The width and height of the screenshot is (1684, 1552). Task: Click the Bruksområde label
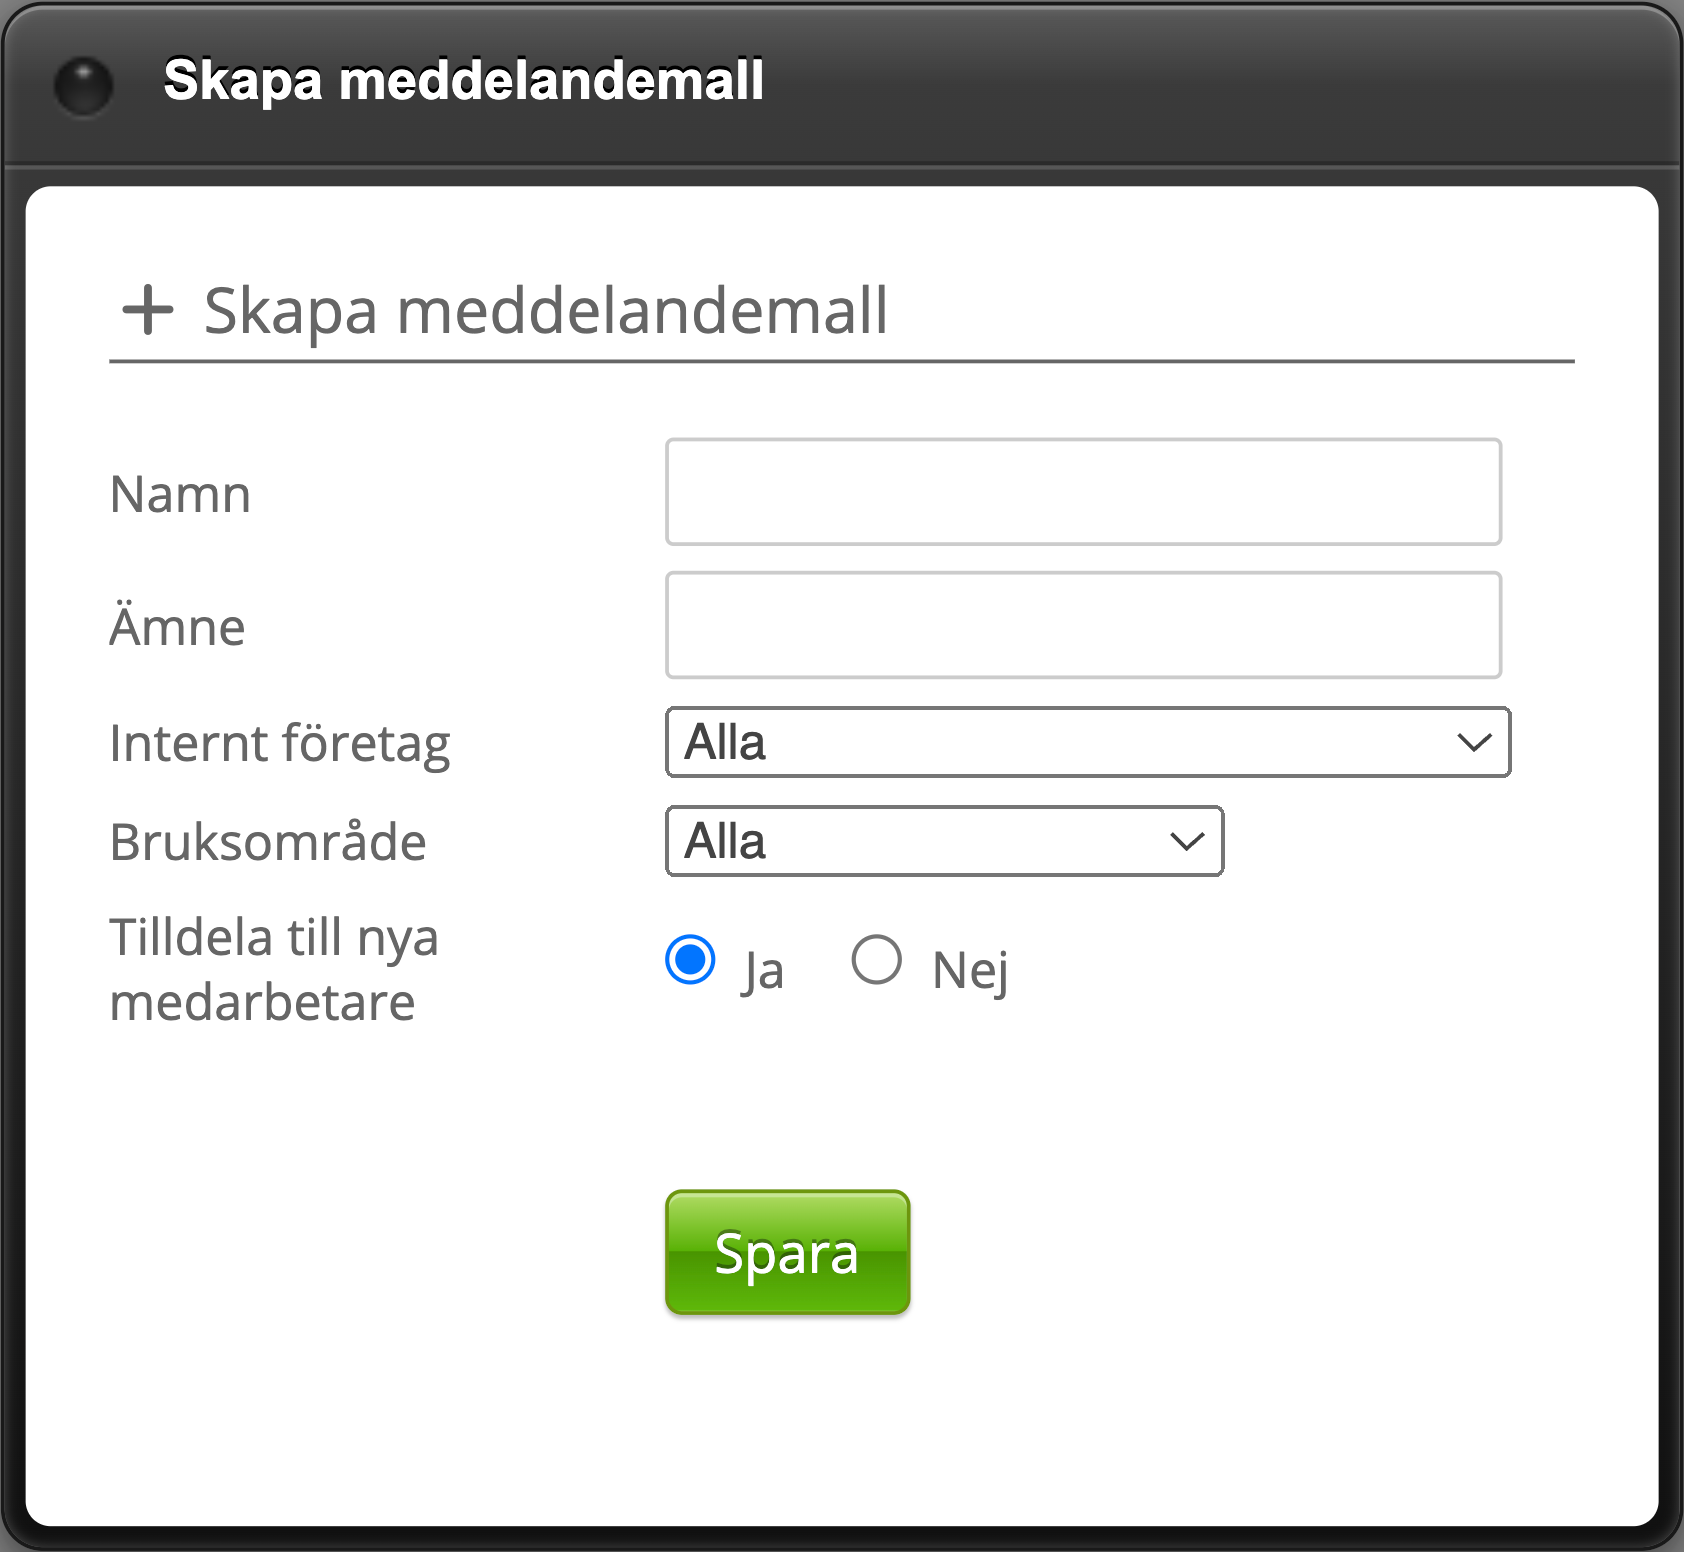point(268,842)
